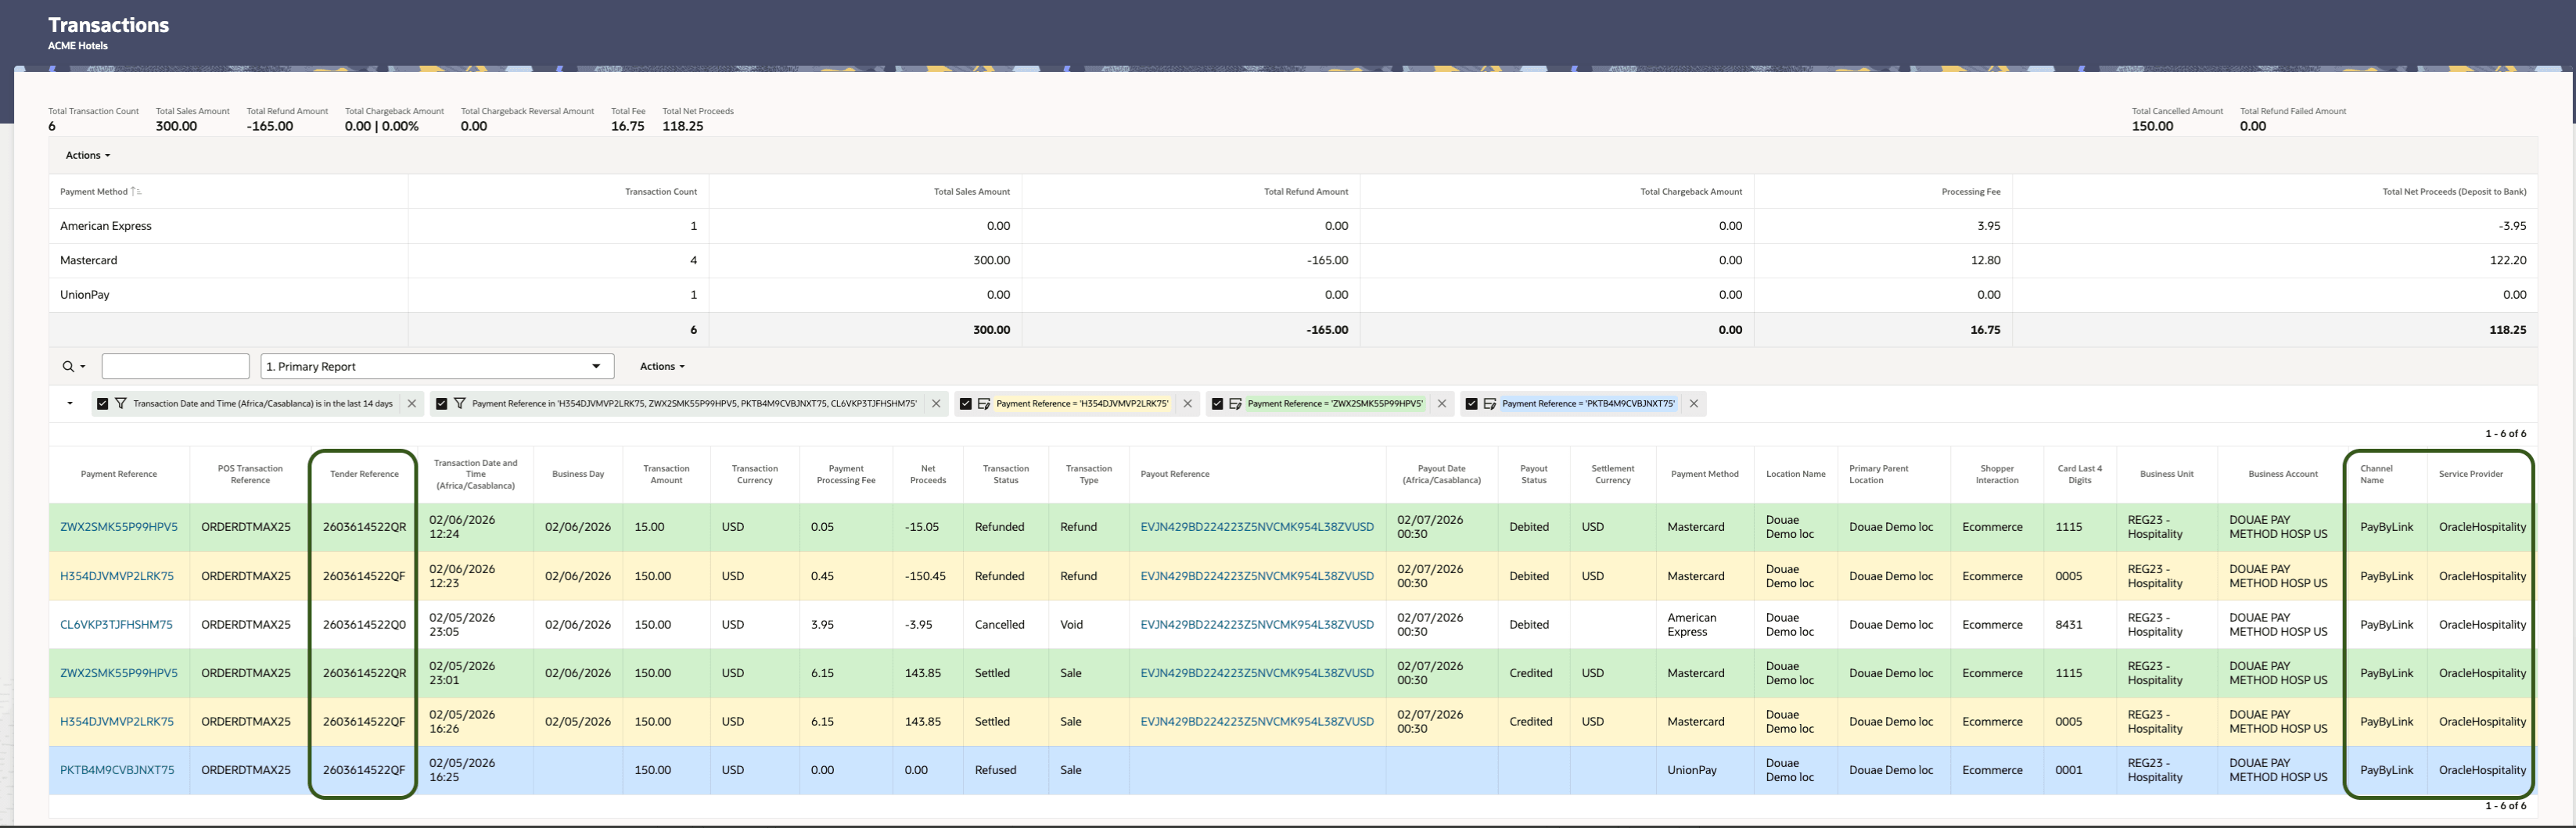
Task: Click the Transaction Type column header
Action: tap(1089, 474)
